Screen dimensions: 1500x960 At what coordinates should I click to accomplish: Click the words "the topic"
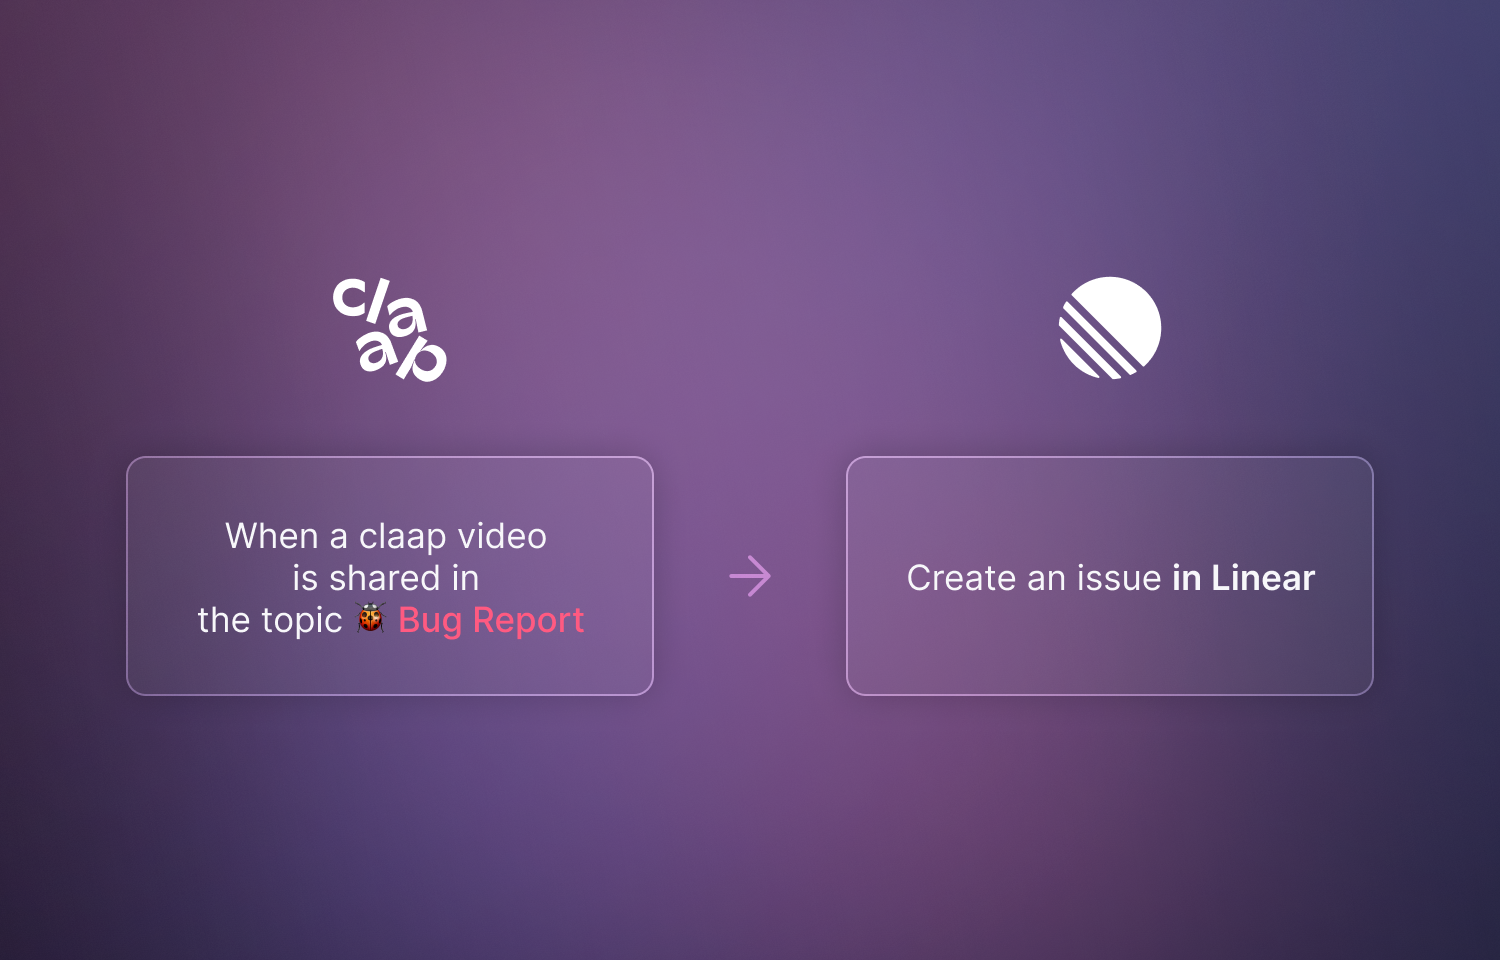(270, 620)
